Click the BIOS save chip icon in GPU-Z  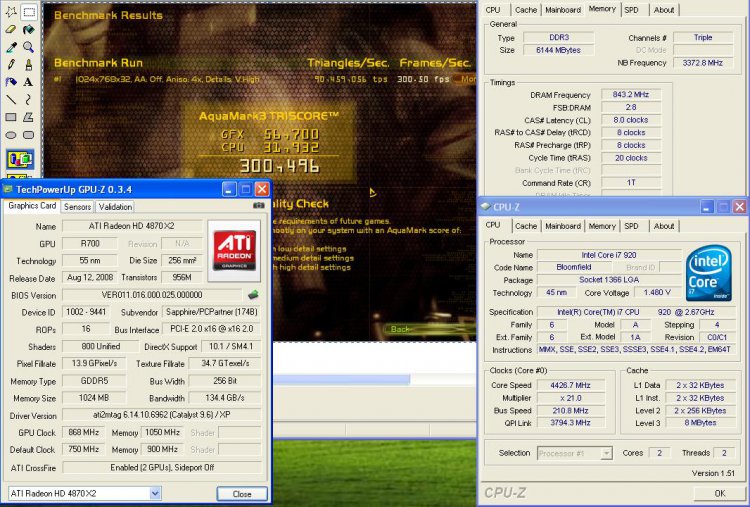[253, 295]
